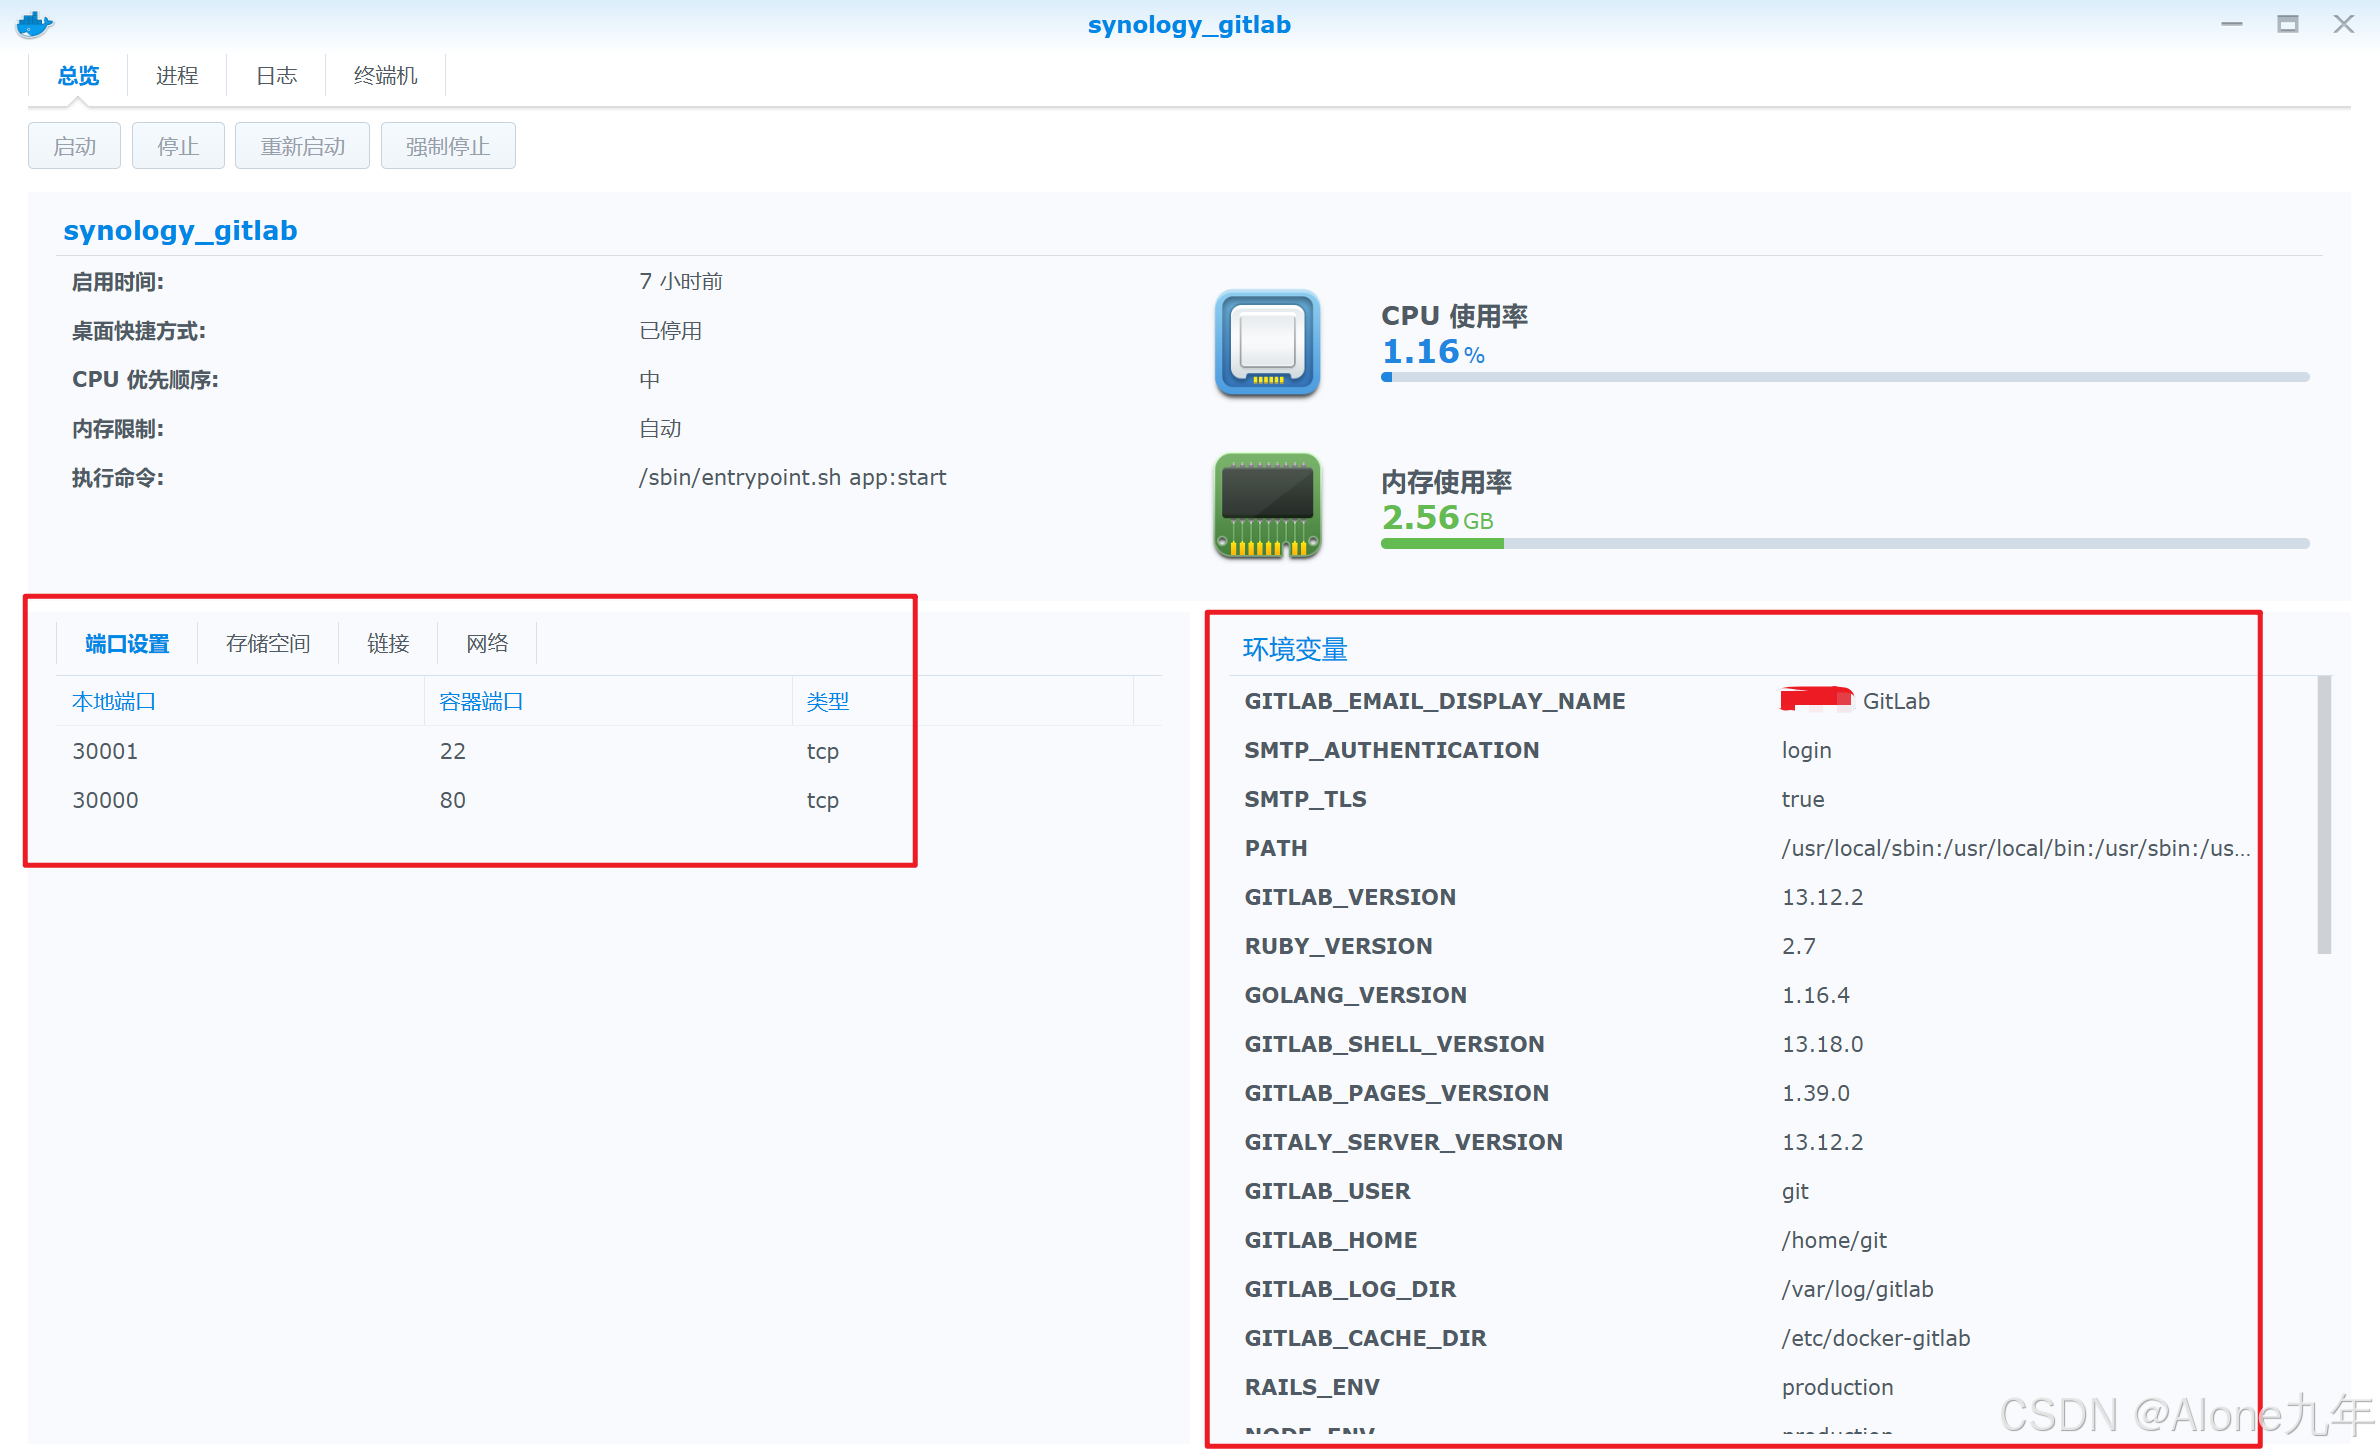Open the 终端机 tab

point(385,76)
